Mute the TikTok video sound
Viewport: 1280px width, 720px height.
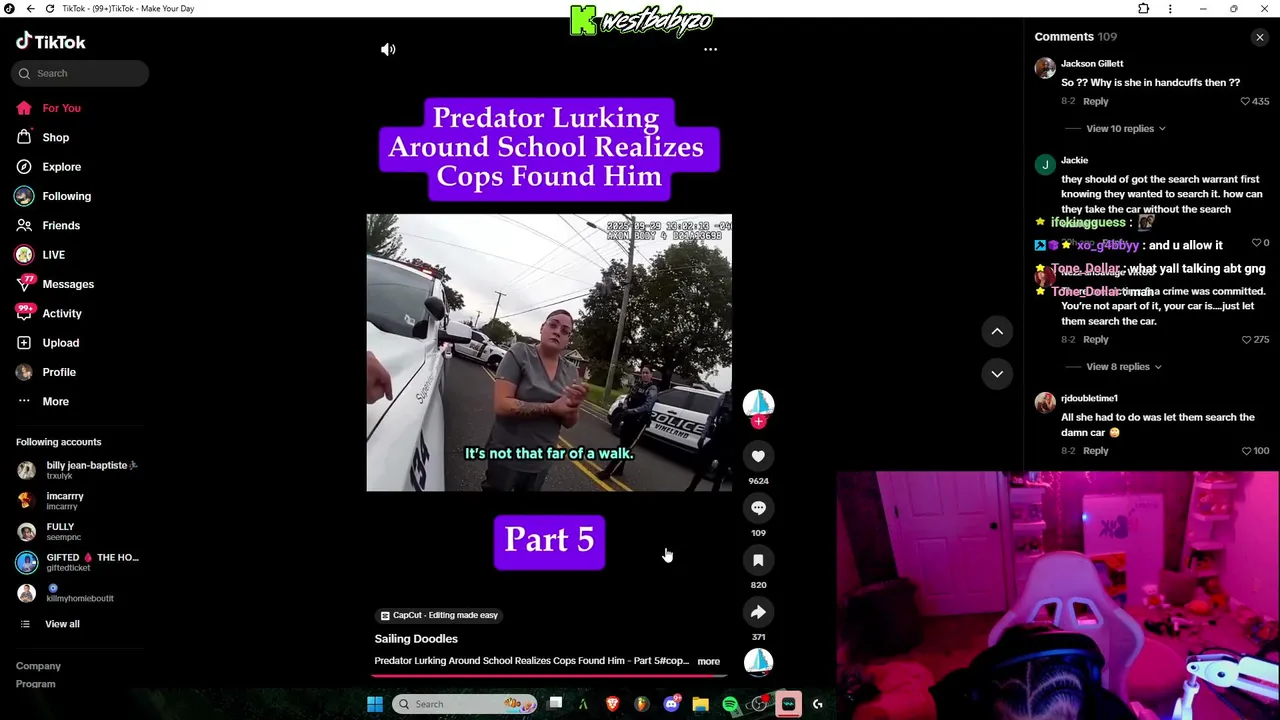tap(388, 49)
